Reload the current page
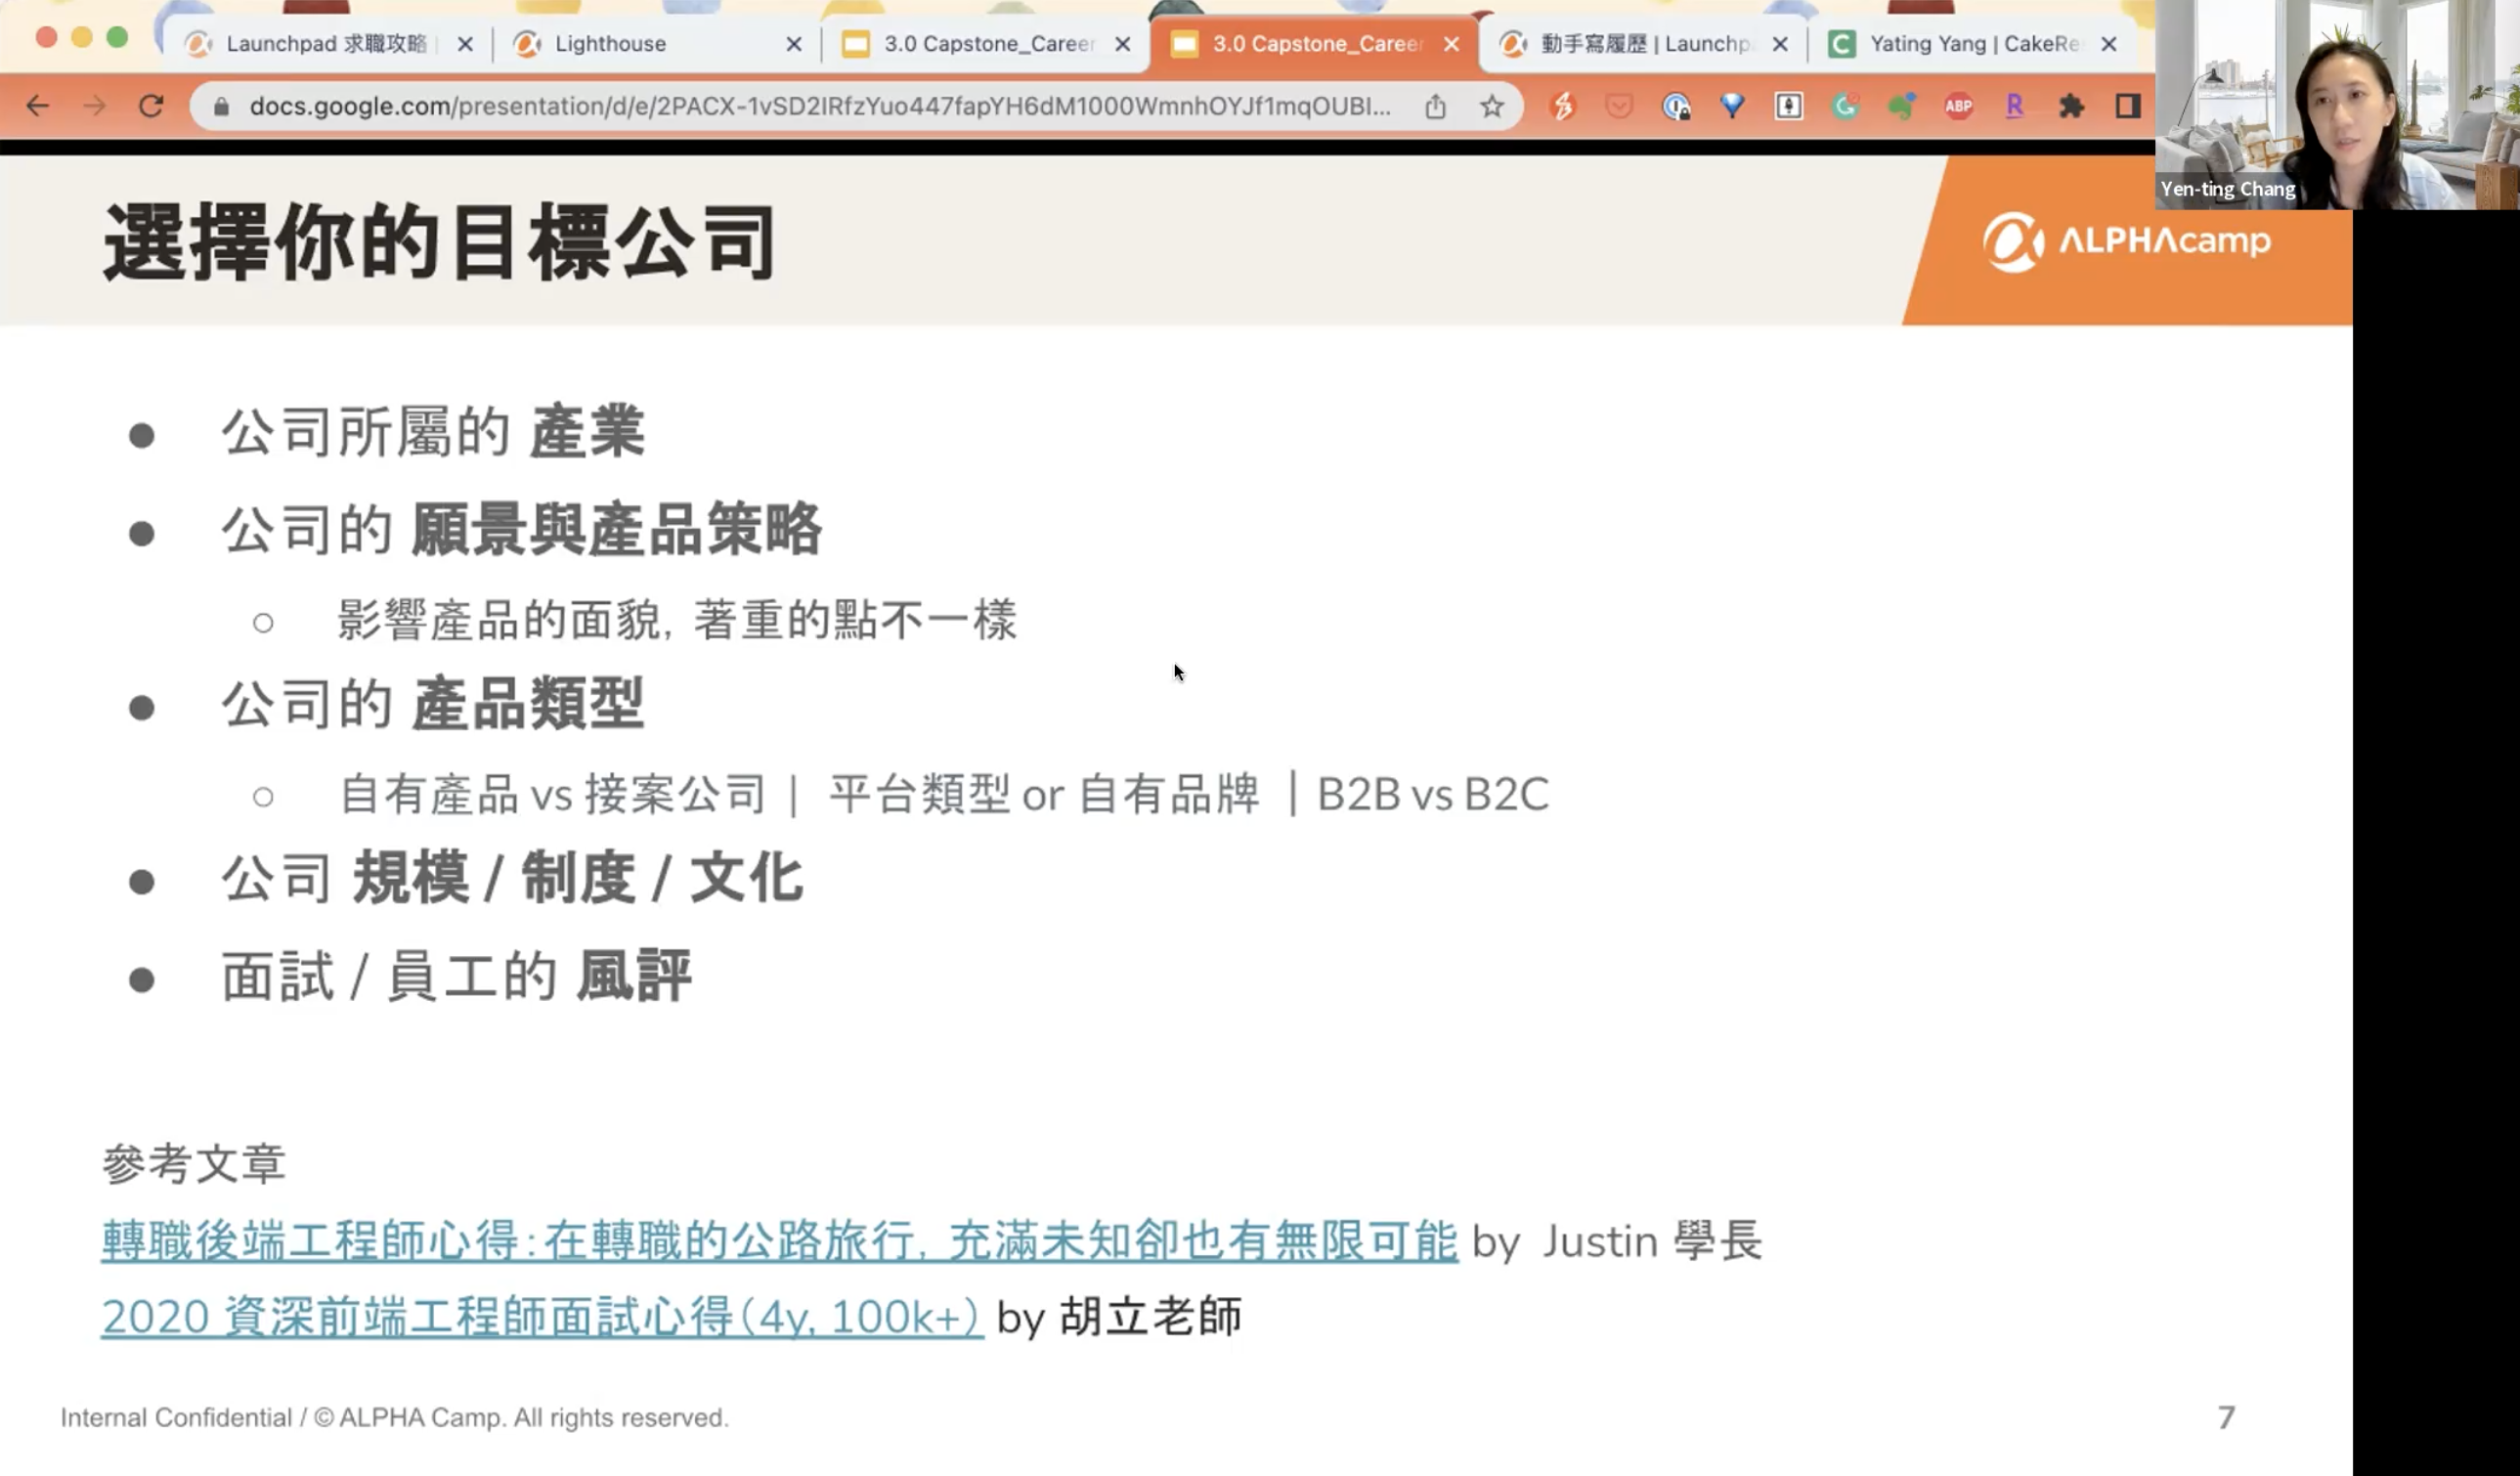Image resolution: width=2520 pixels, height=1476 pixels. pyautogui.click(x=151, y=106)
